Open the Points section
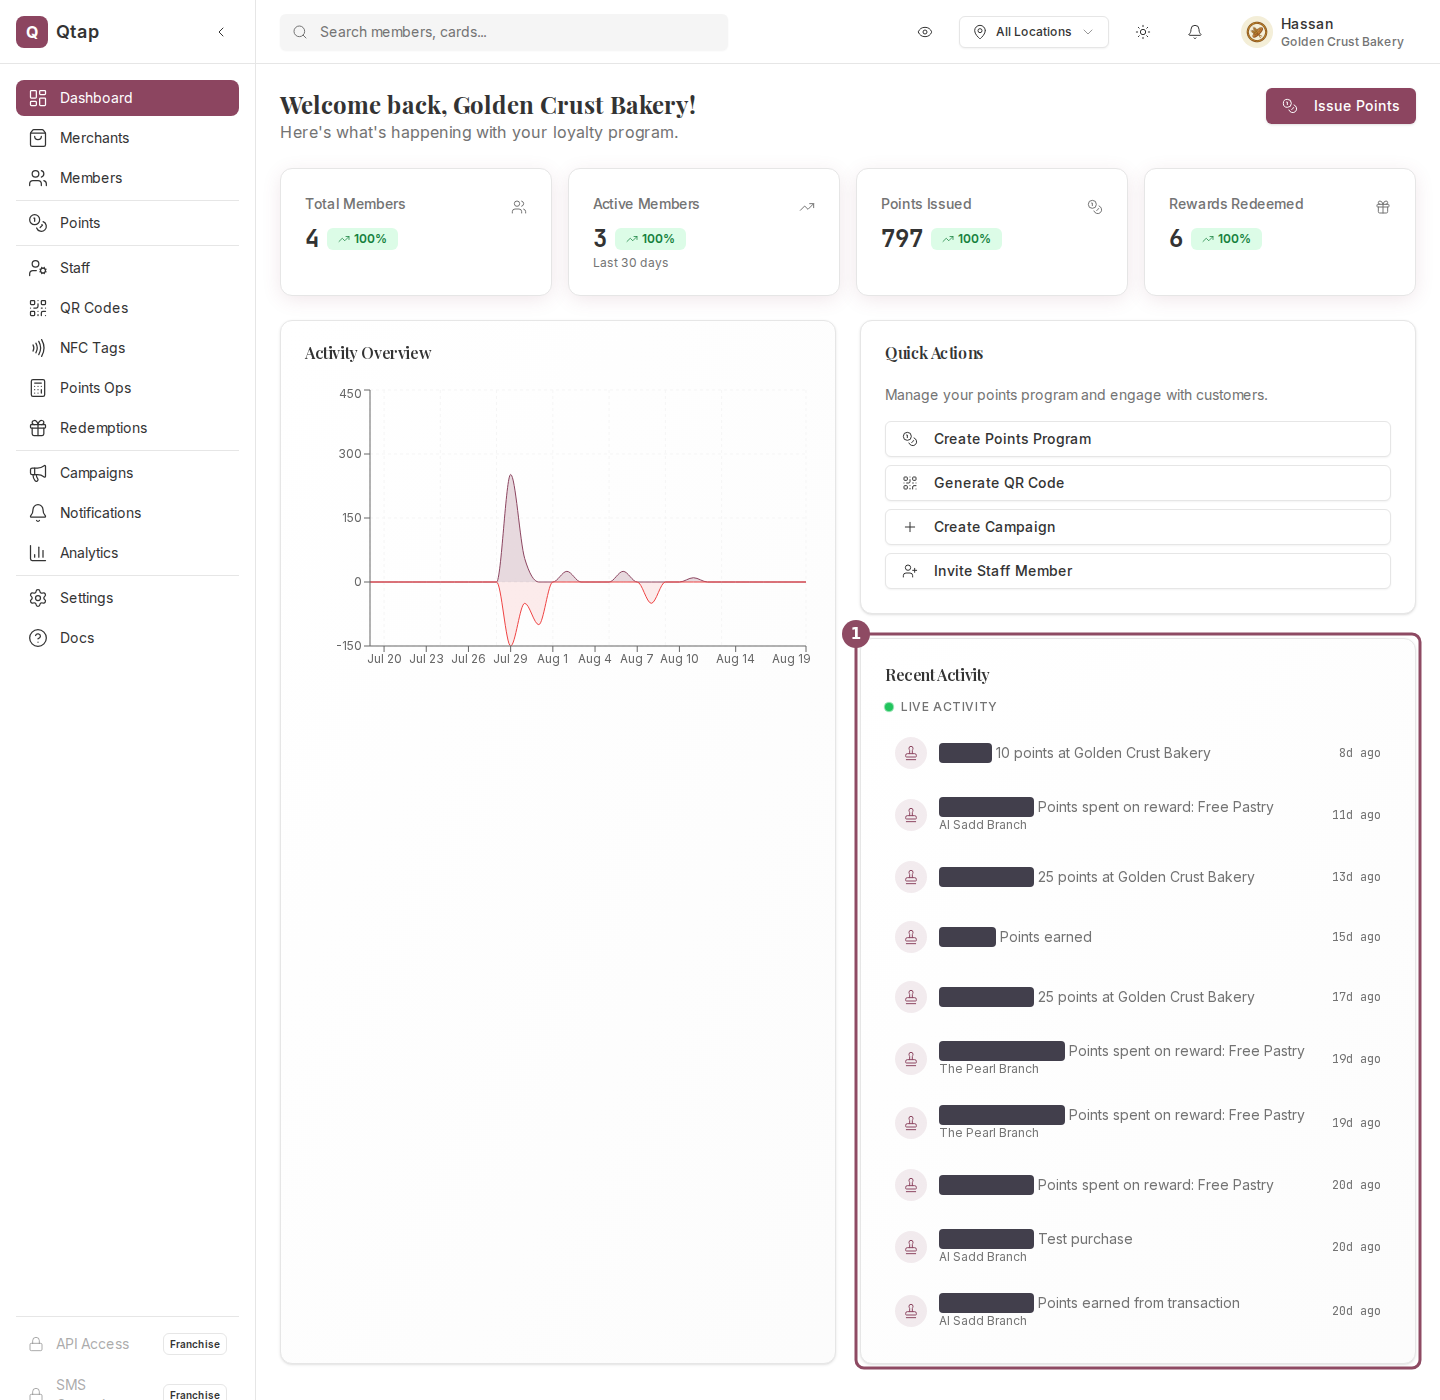This screenshot has width=1440, height=1400. [127, 223]
